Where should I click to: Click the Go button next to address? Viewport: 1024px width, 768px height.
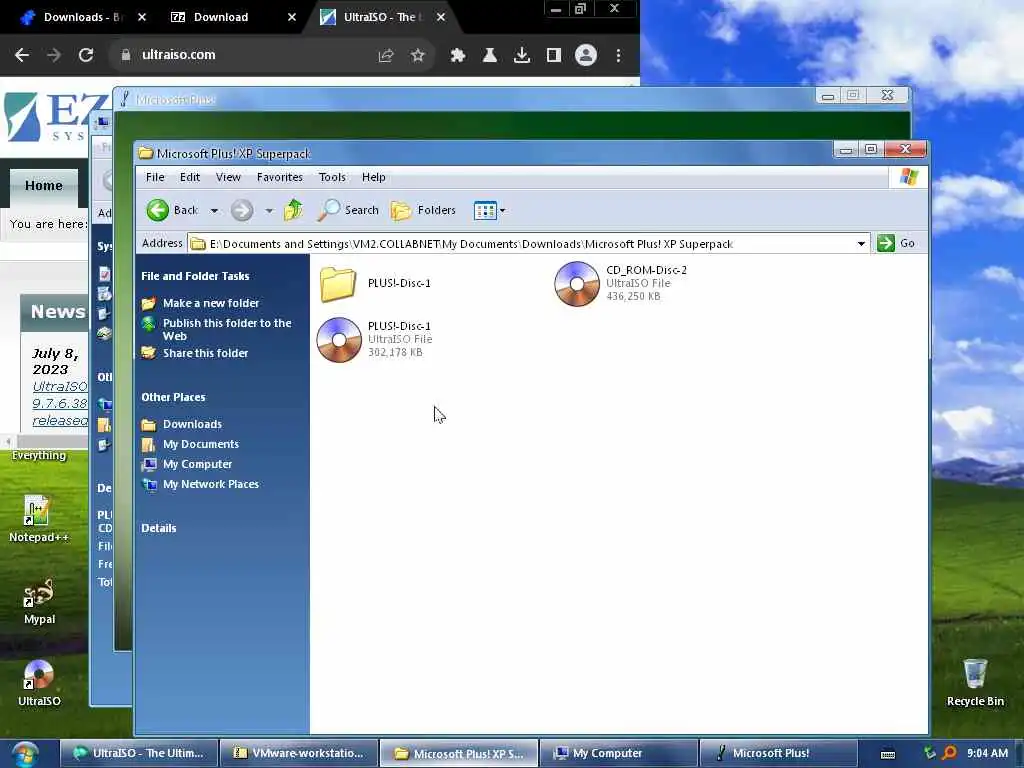point(896,243)
